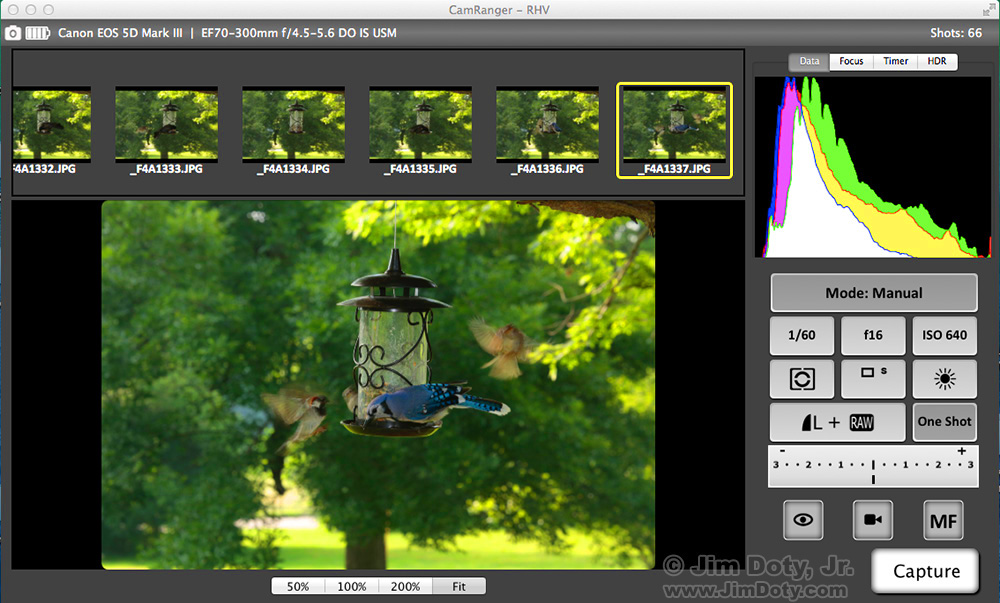Toggle live view with the eye icon
This screenshot has width=1000, height=603.
pos(801,520)
